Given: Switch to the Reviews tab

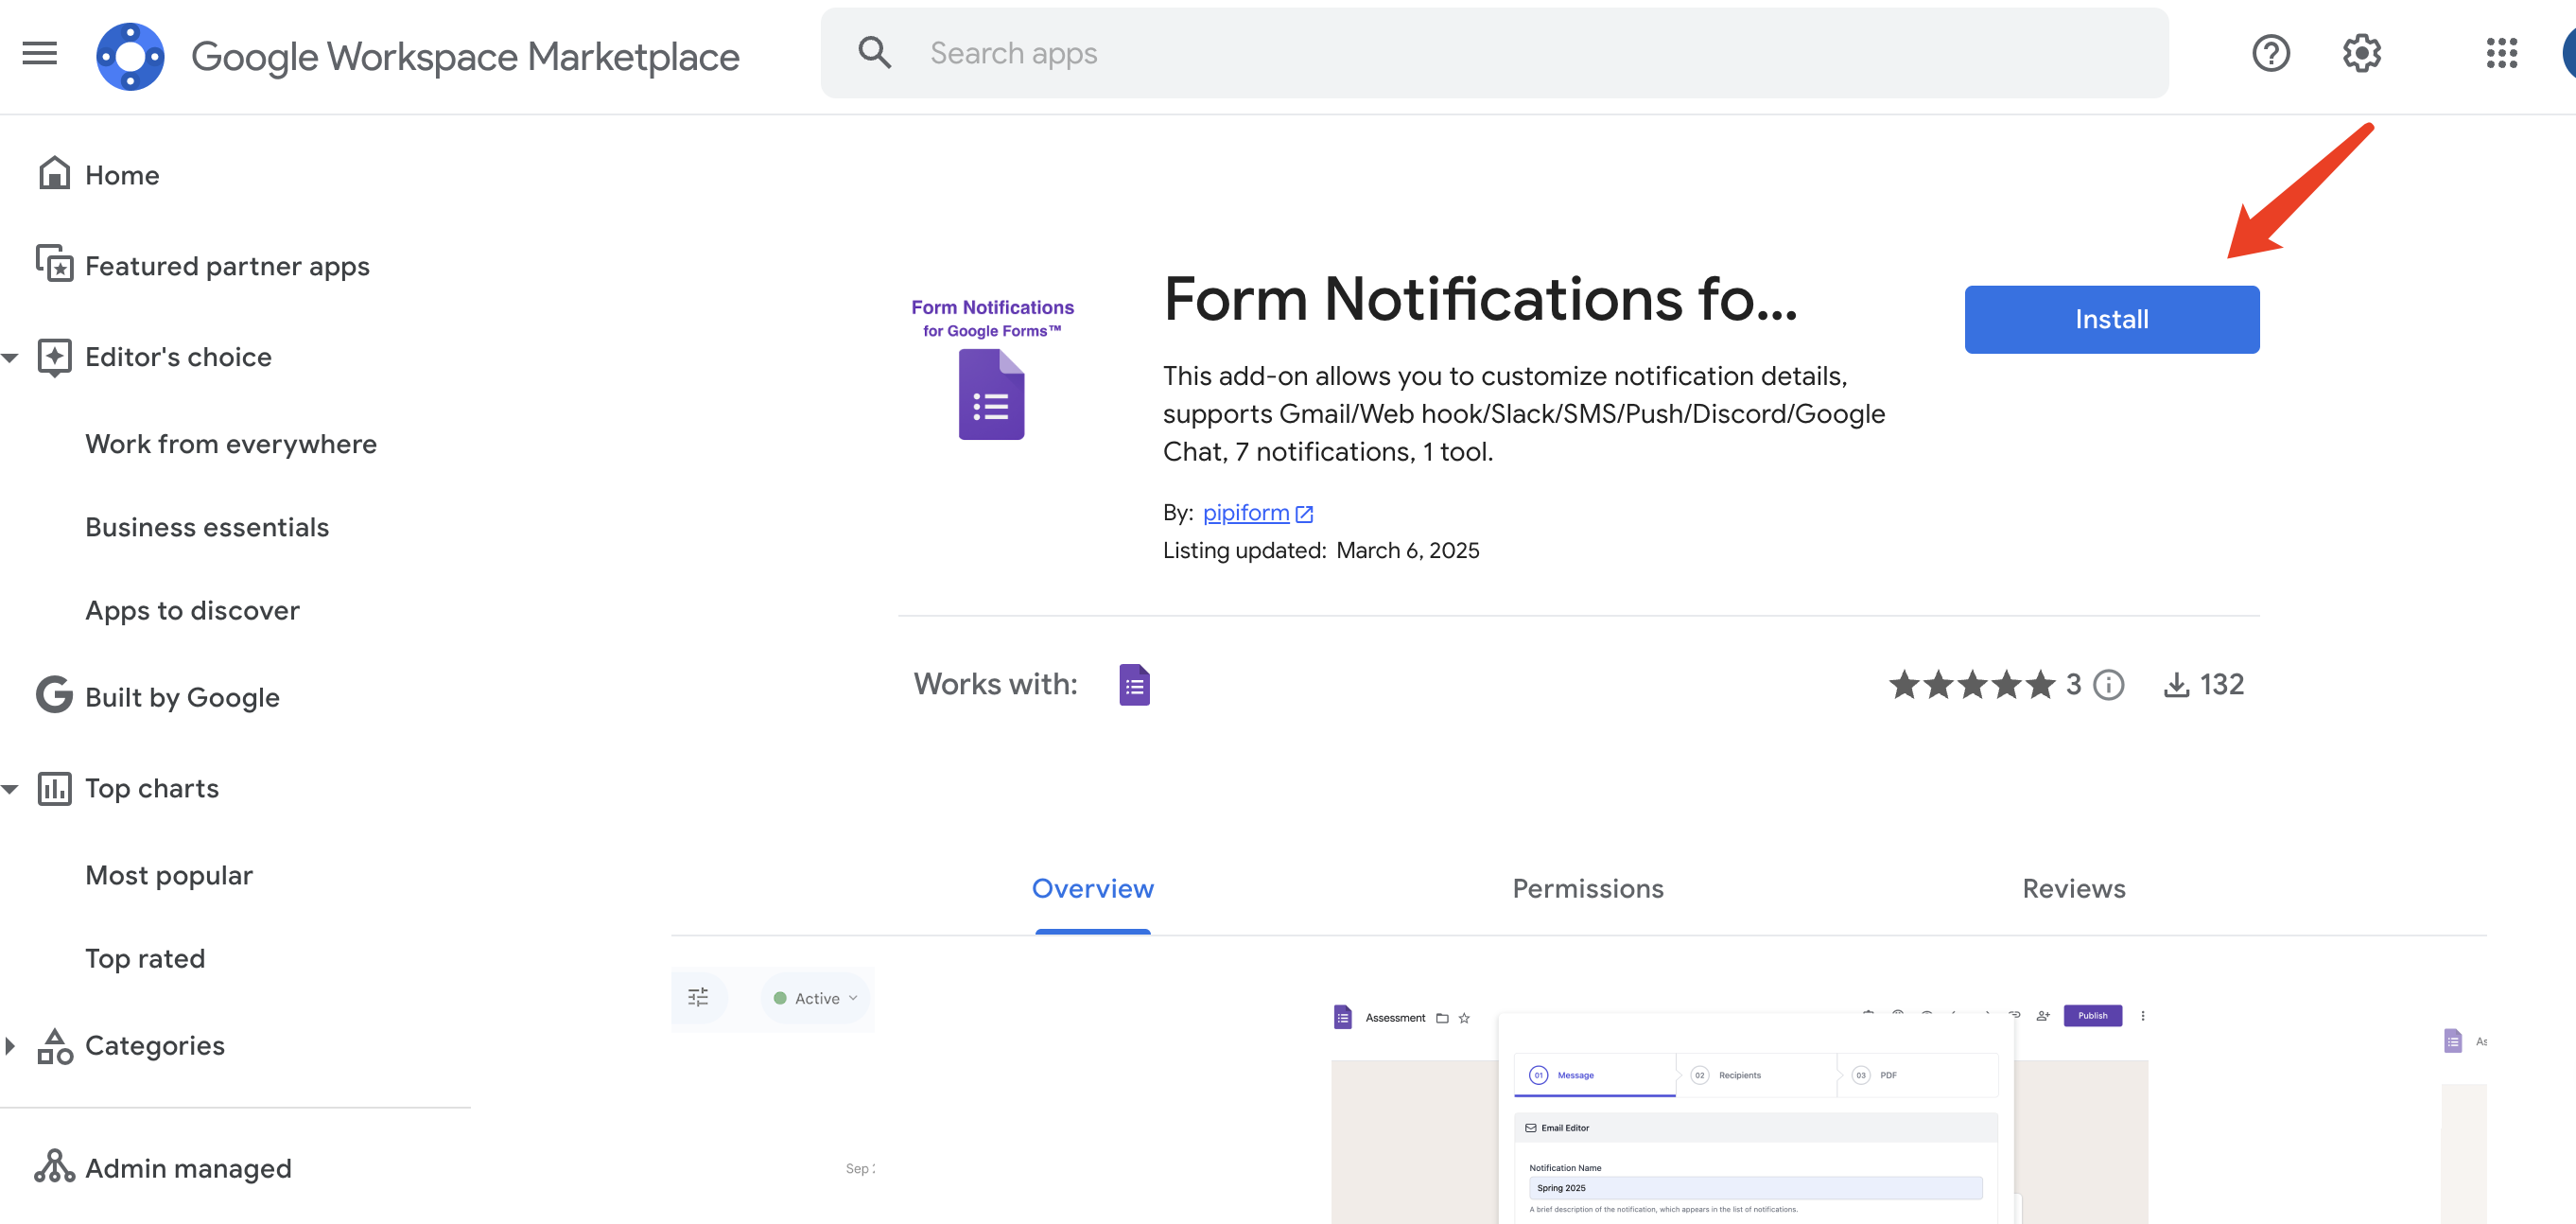Looking at the screenshot, I should click(x=2073, y=888).
